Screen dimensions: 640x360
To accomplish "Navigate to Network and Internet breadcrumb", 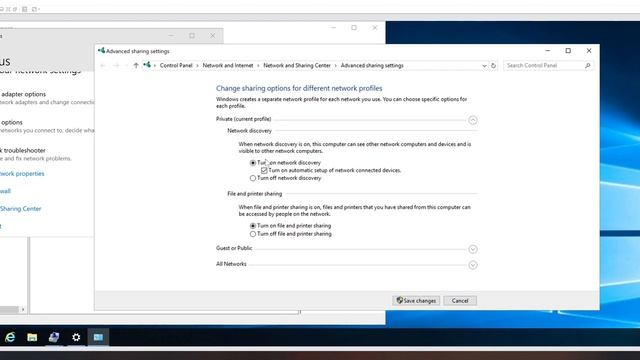I will click(228, 65).
